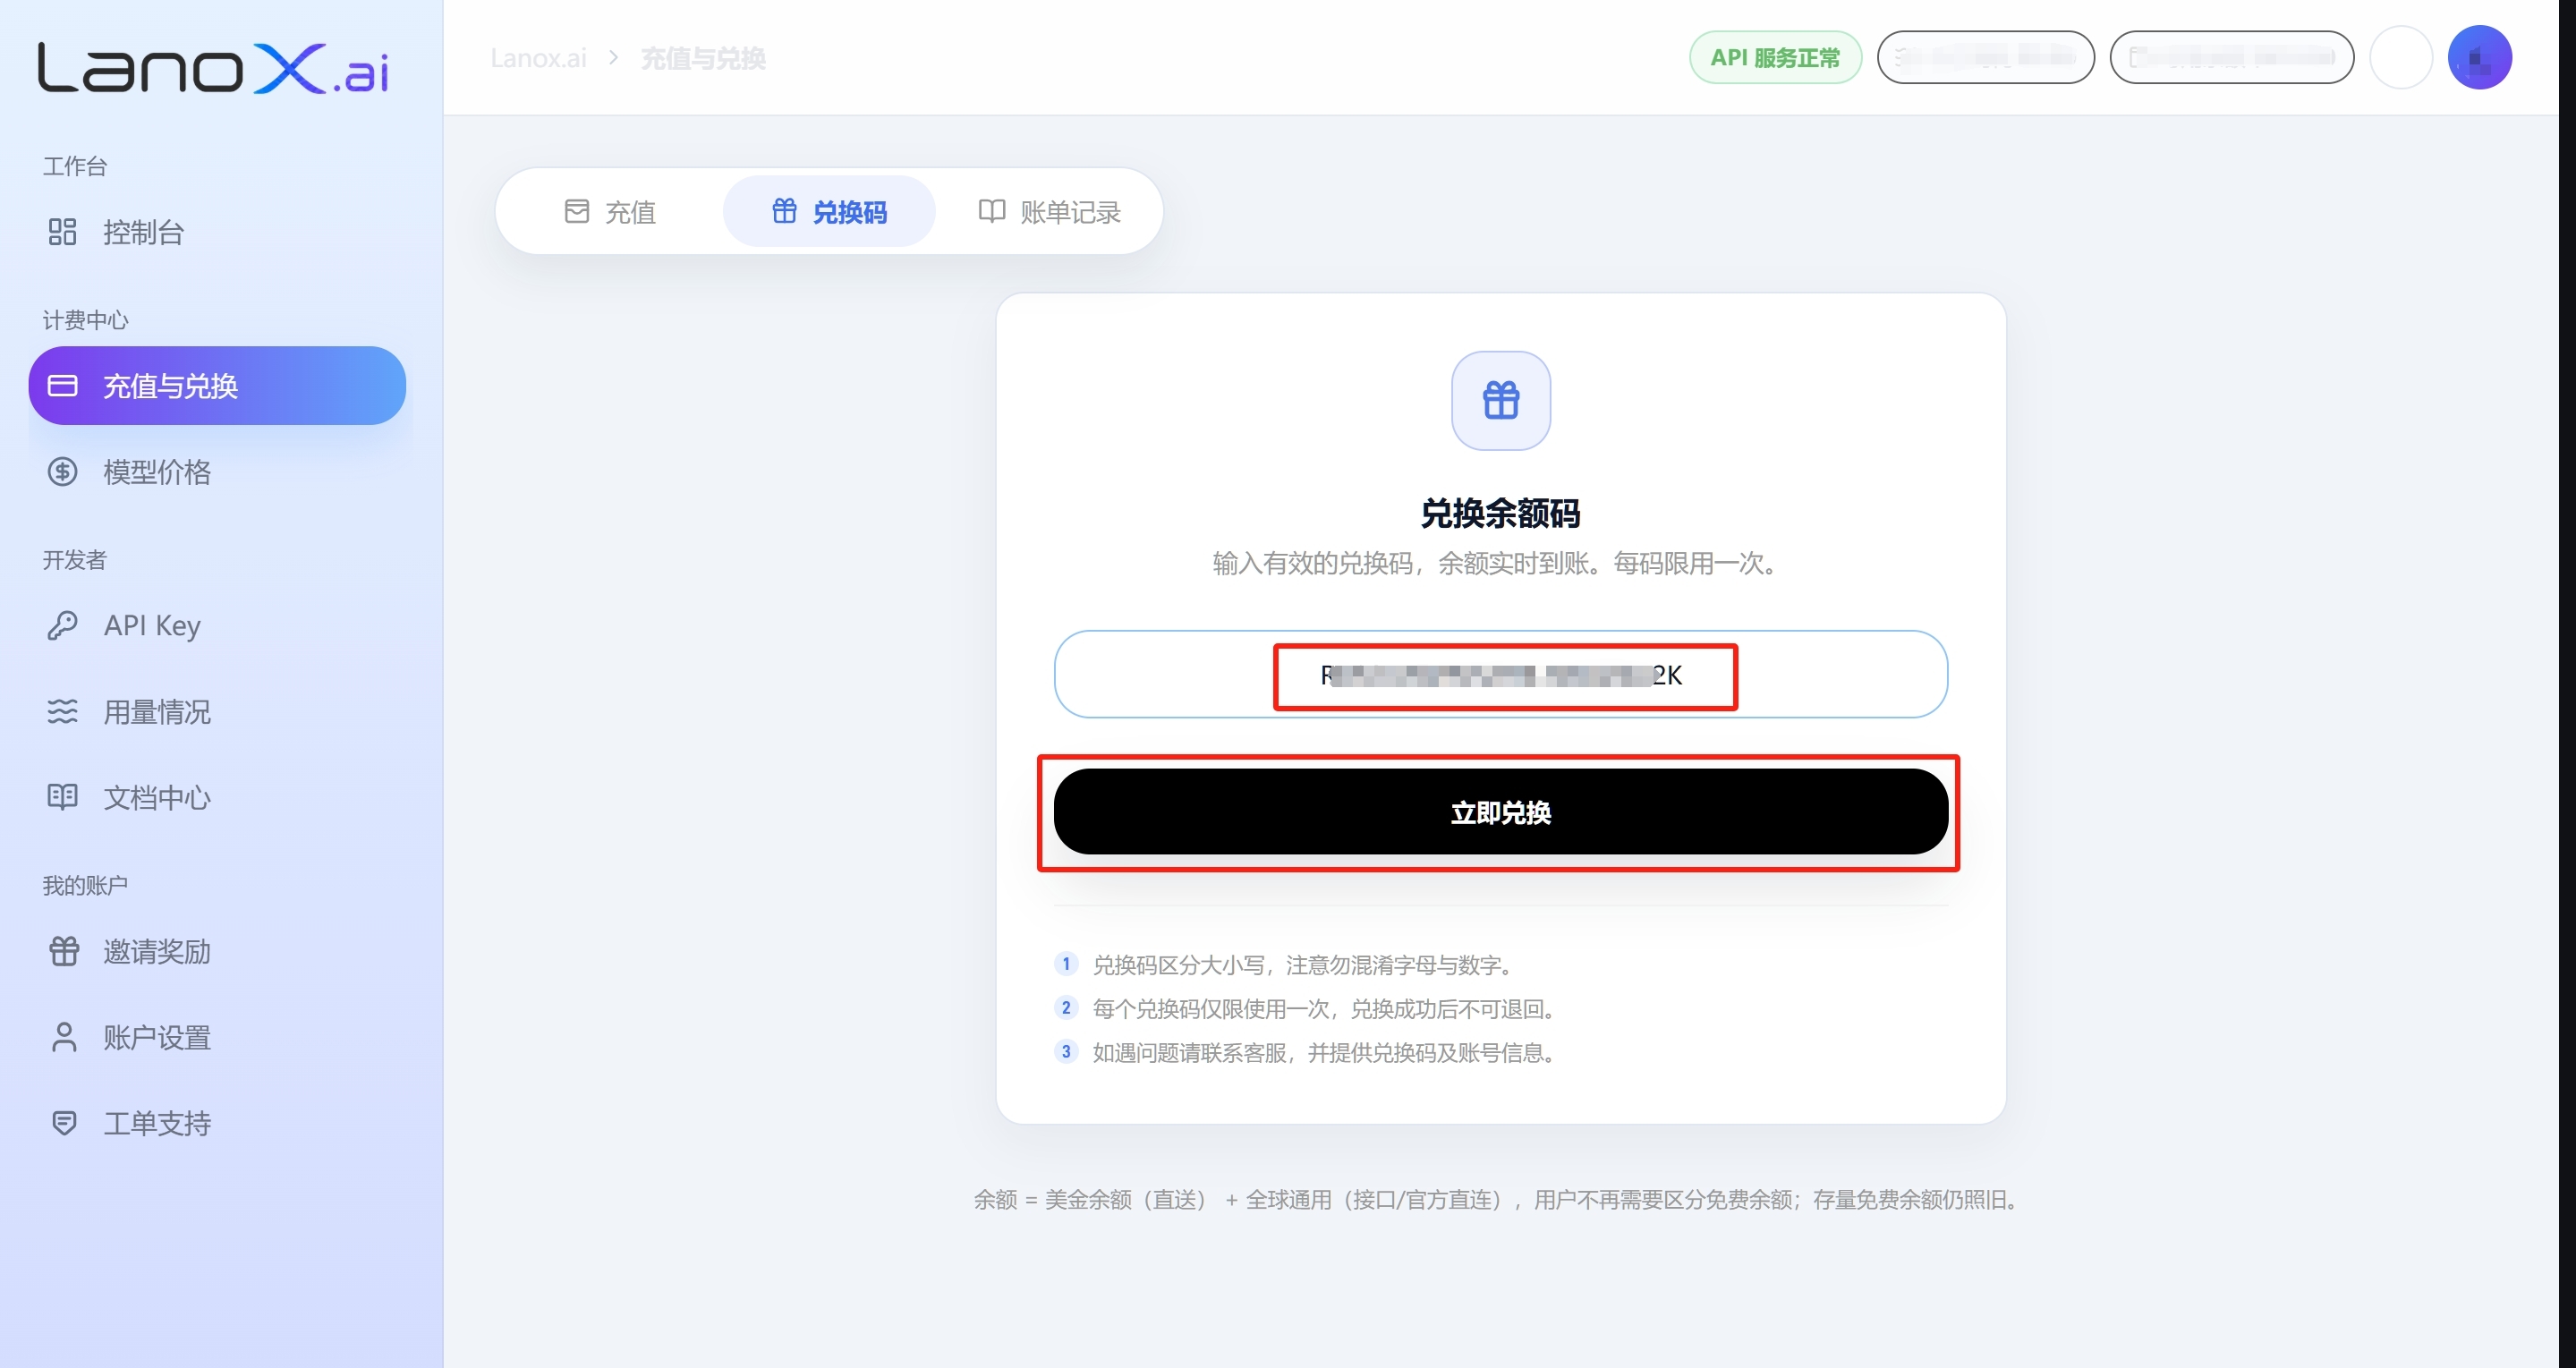Click the book icon on the 账单记录 tab
The image size is (2576, 1368).
pos(991,211)
